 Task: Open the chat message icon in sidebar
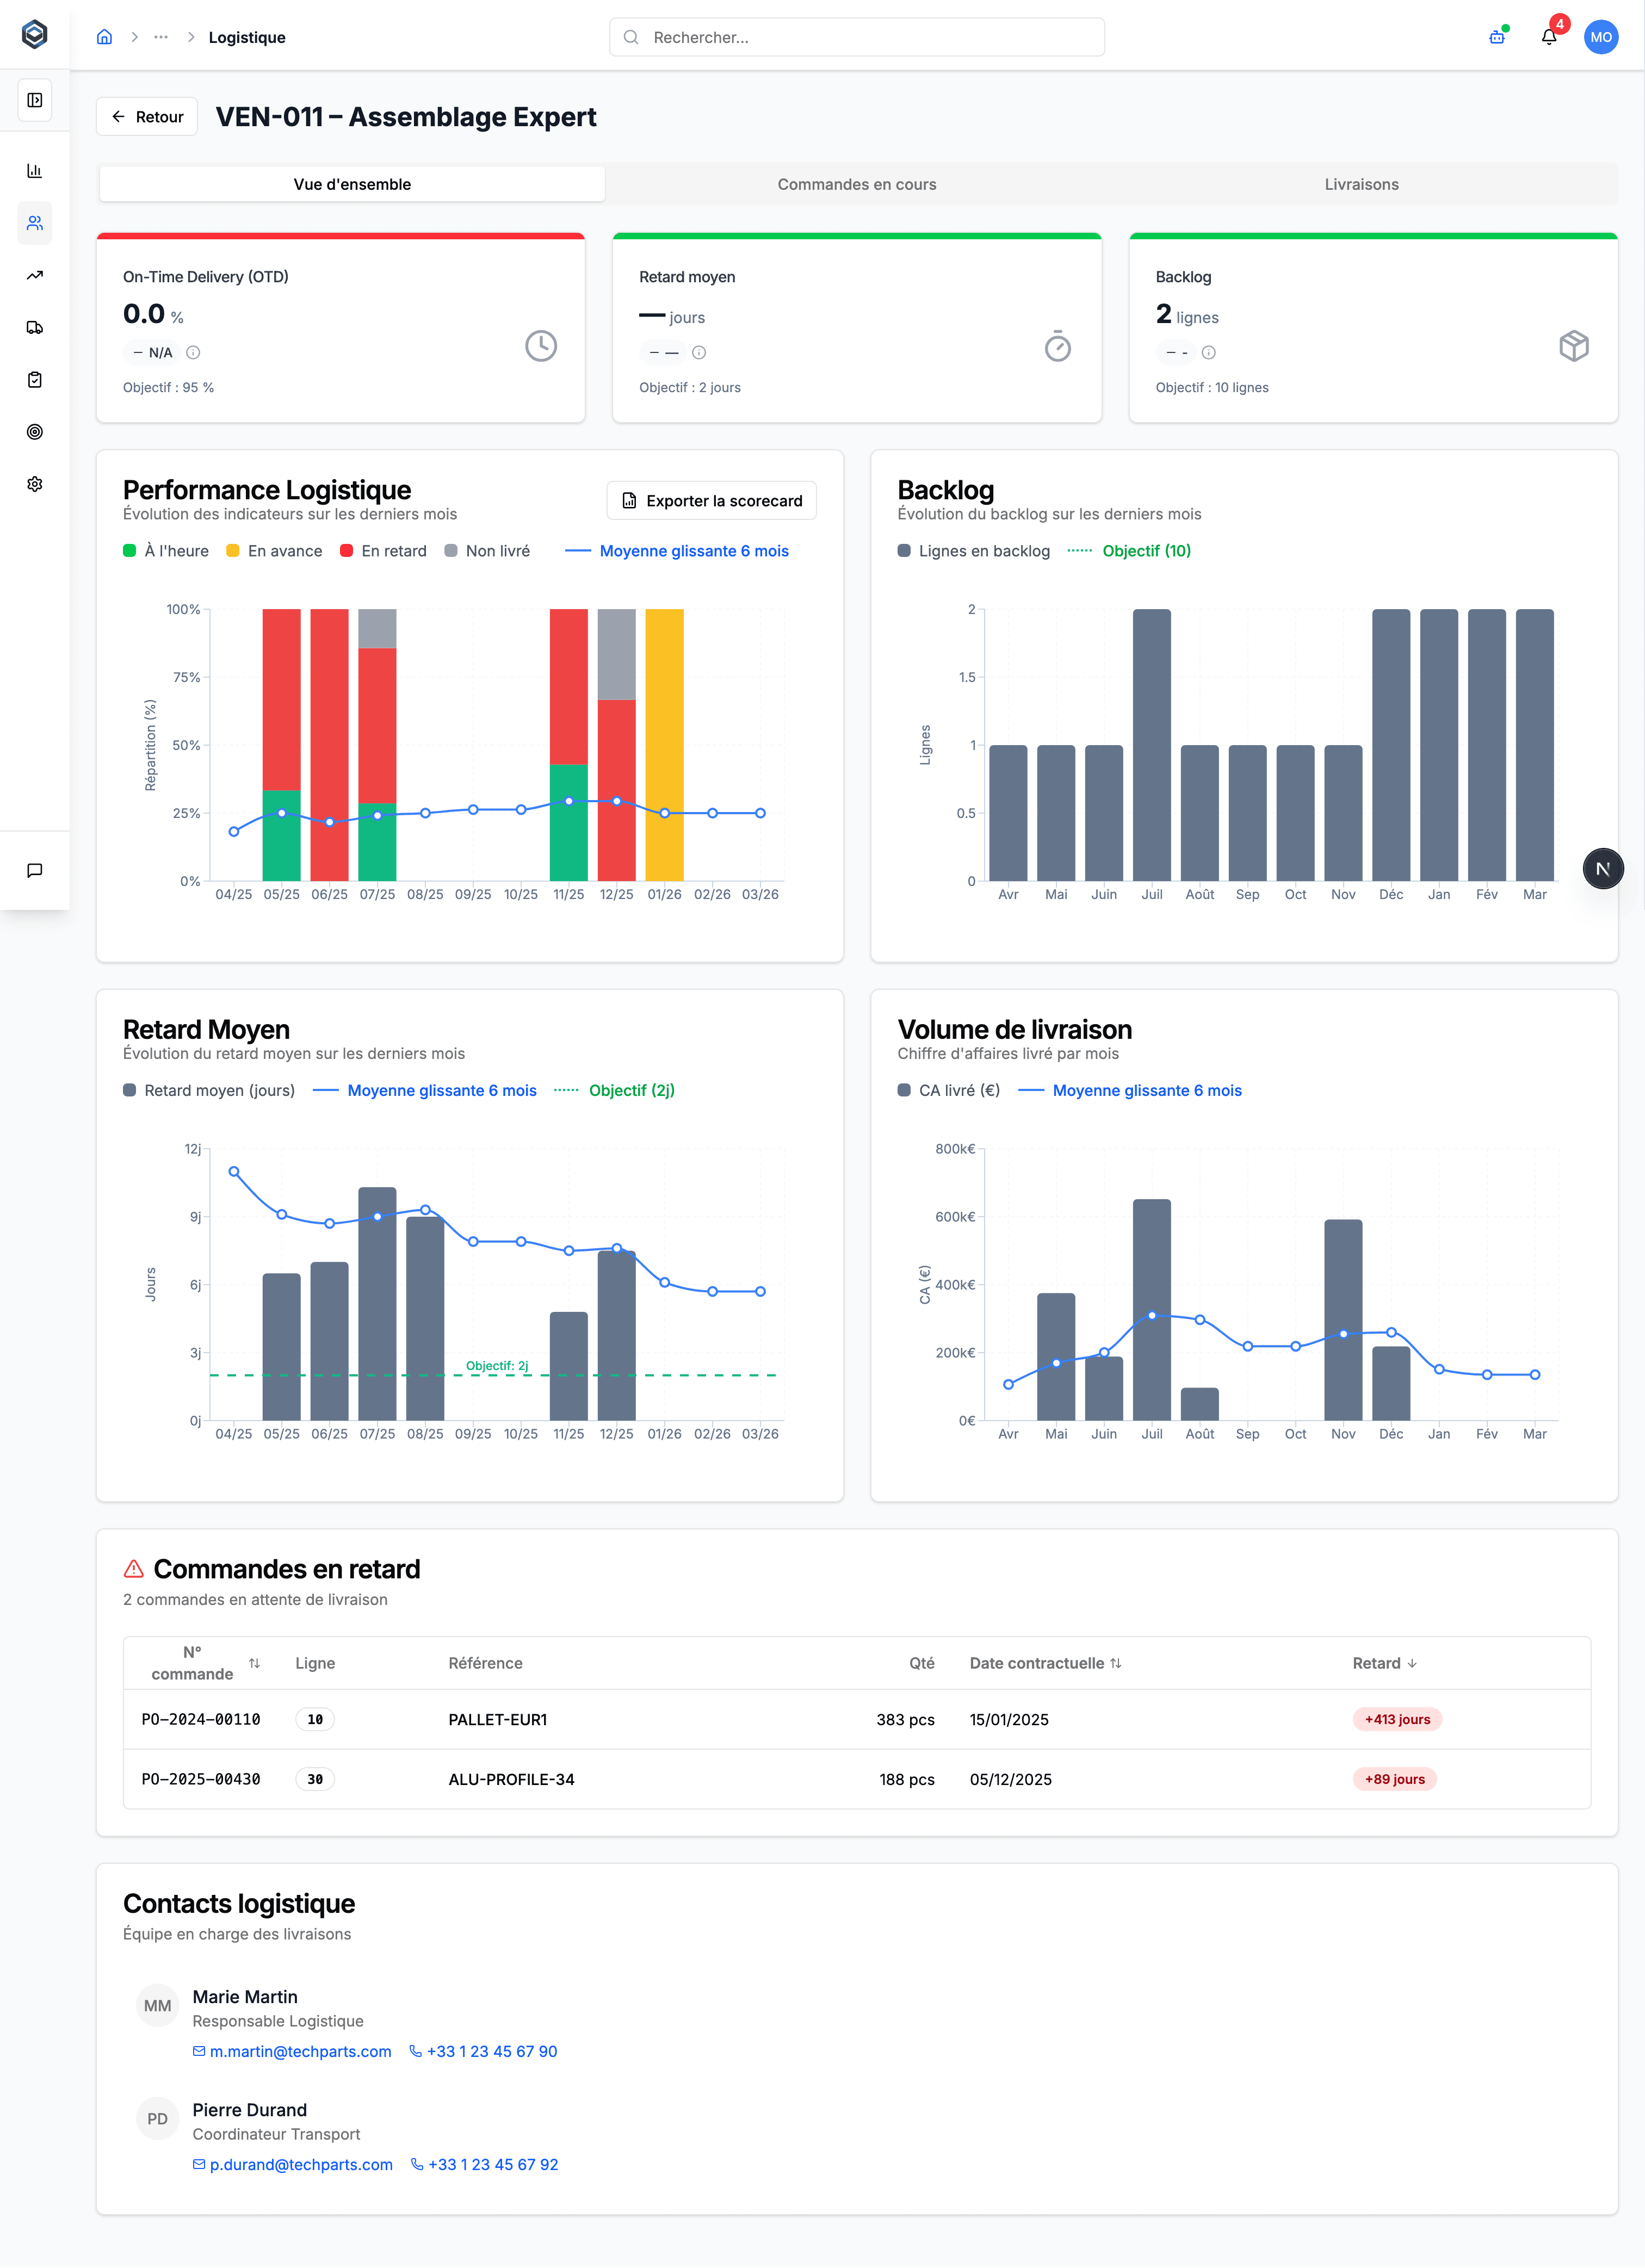click(35, 870)
